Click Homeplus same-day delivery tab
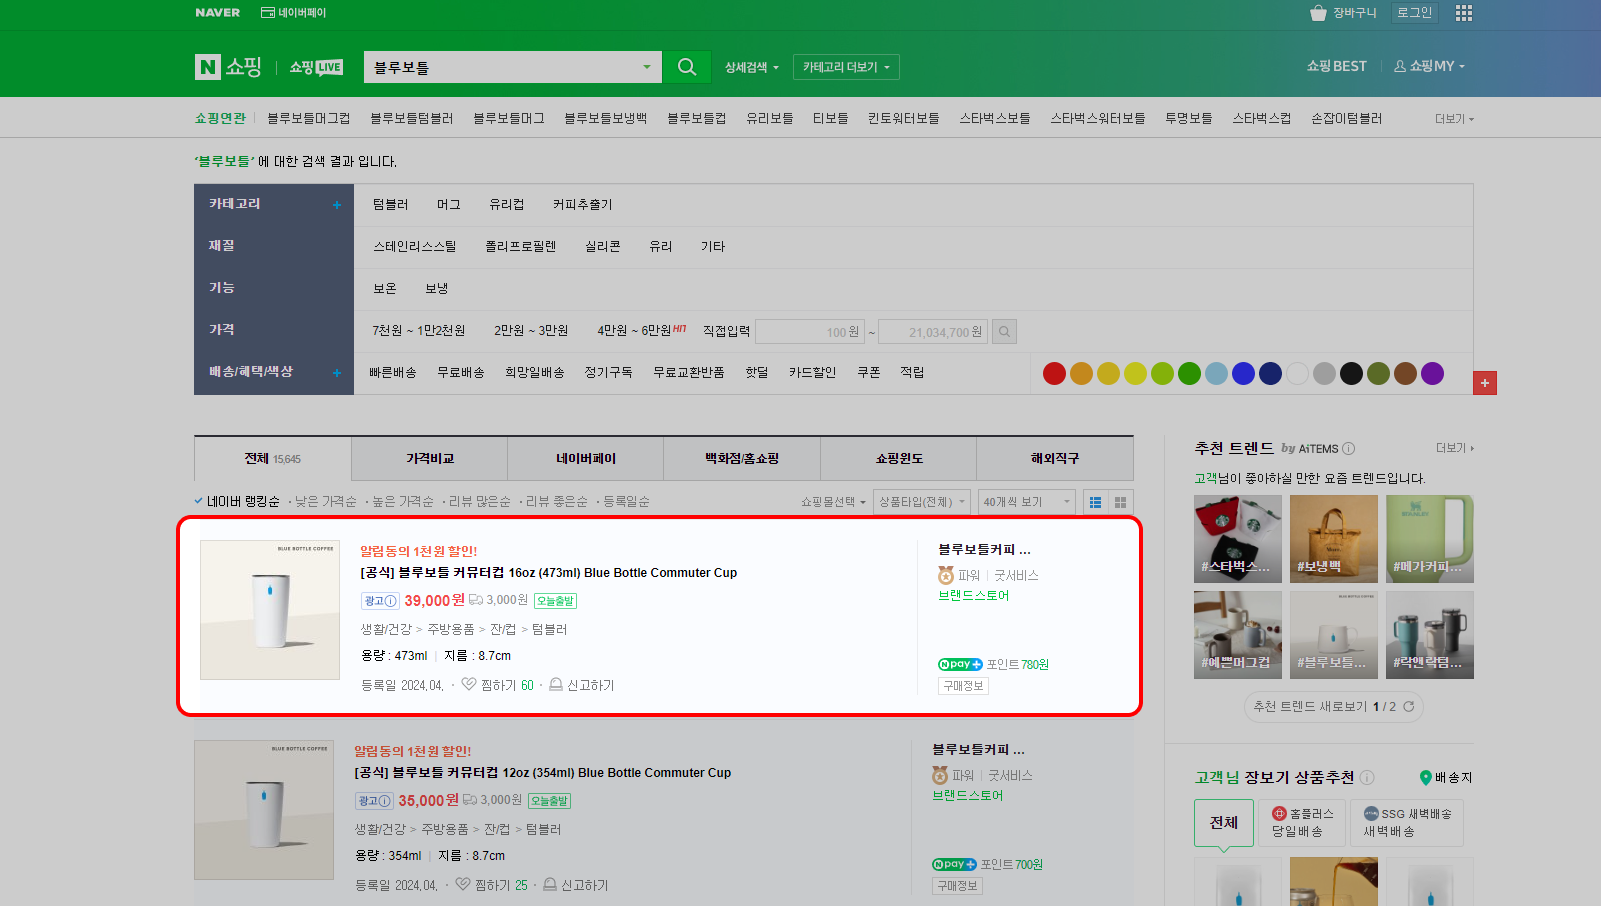The image size is (1601, 906). (x=1302, y=823)
